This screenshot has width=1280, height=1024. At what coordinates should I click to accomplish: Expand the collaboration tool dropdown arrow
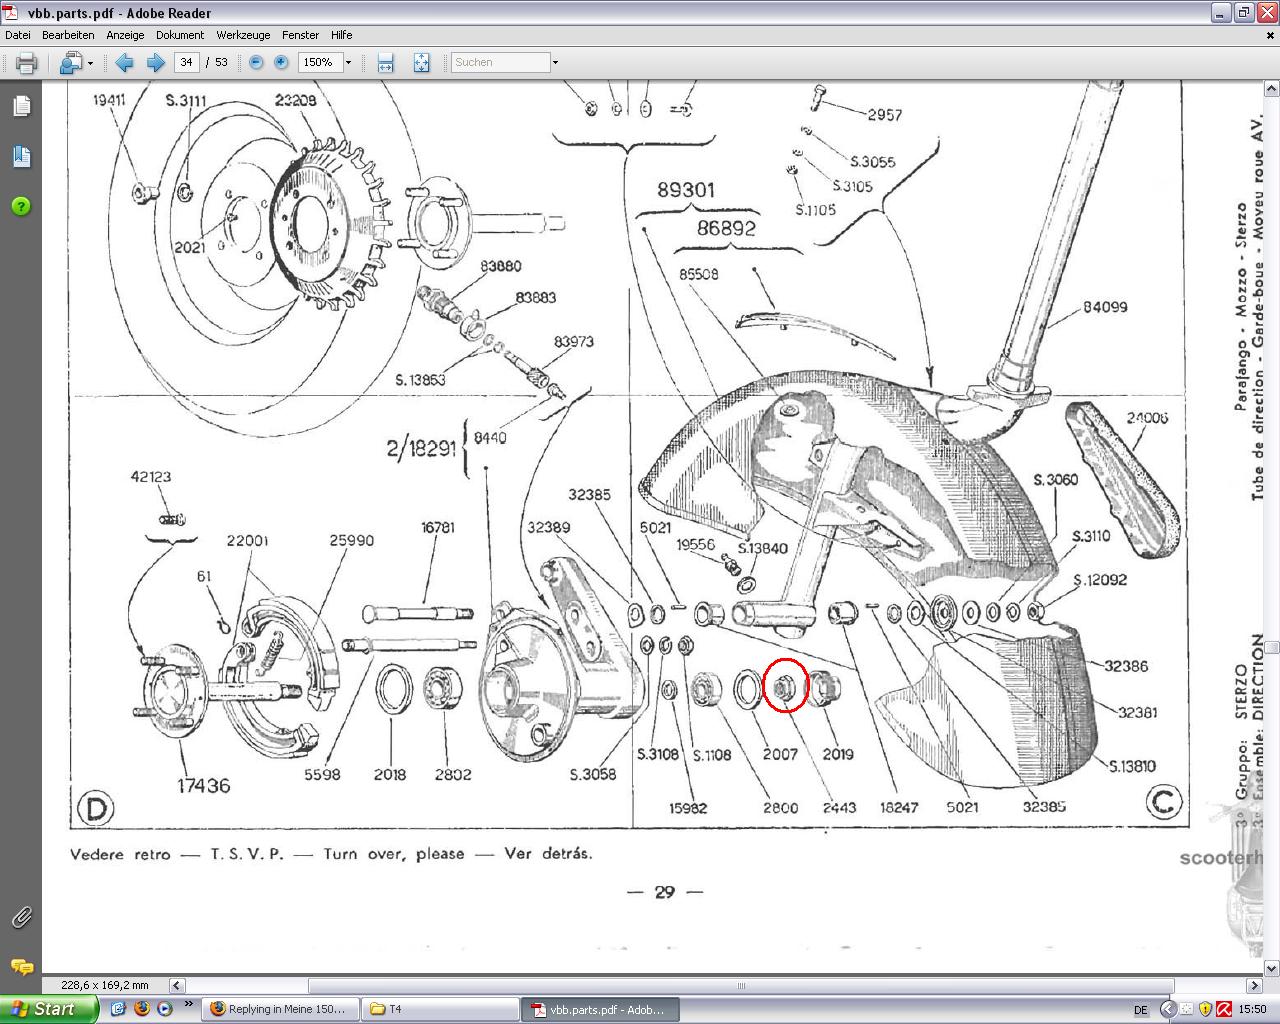click(90, 63)
